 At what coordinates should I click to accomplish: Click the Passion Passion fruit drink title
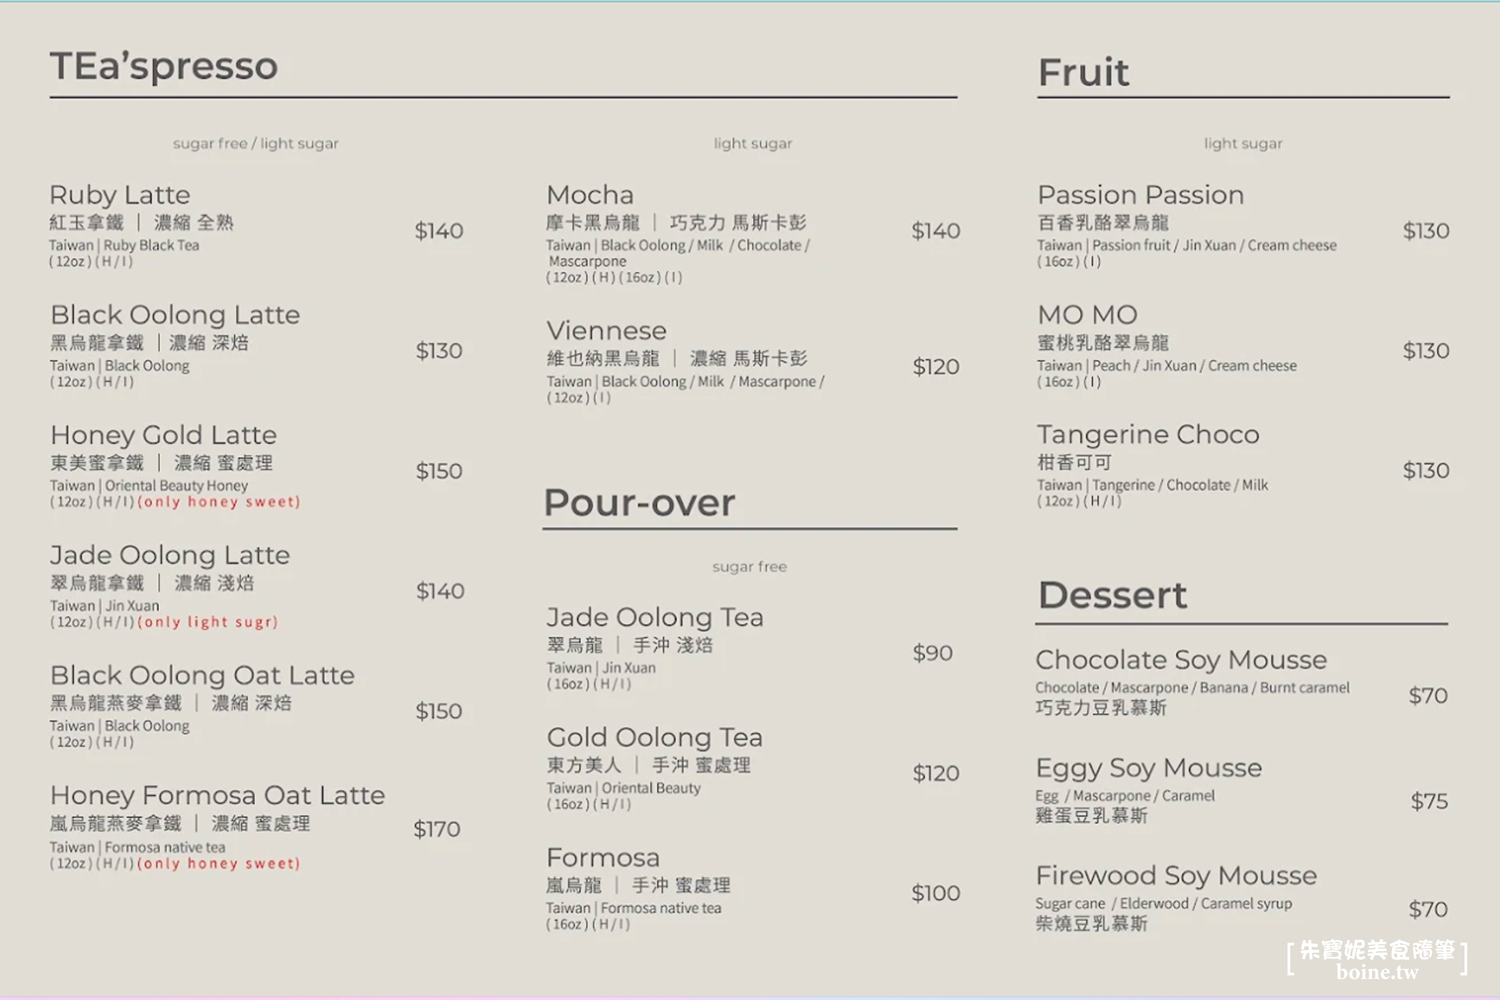1141,195
